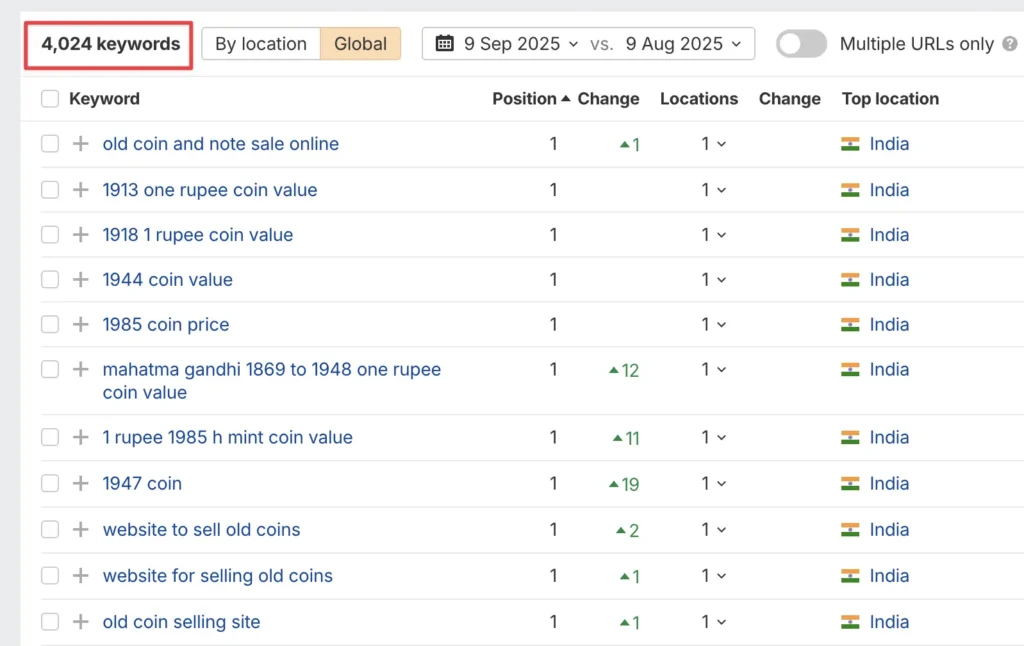Click the calendar icon in date picker

click(445, 44)
